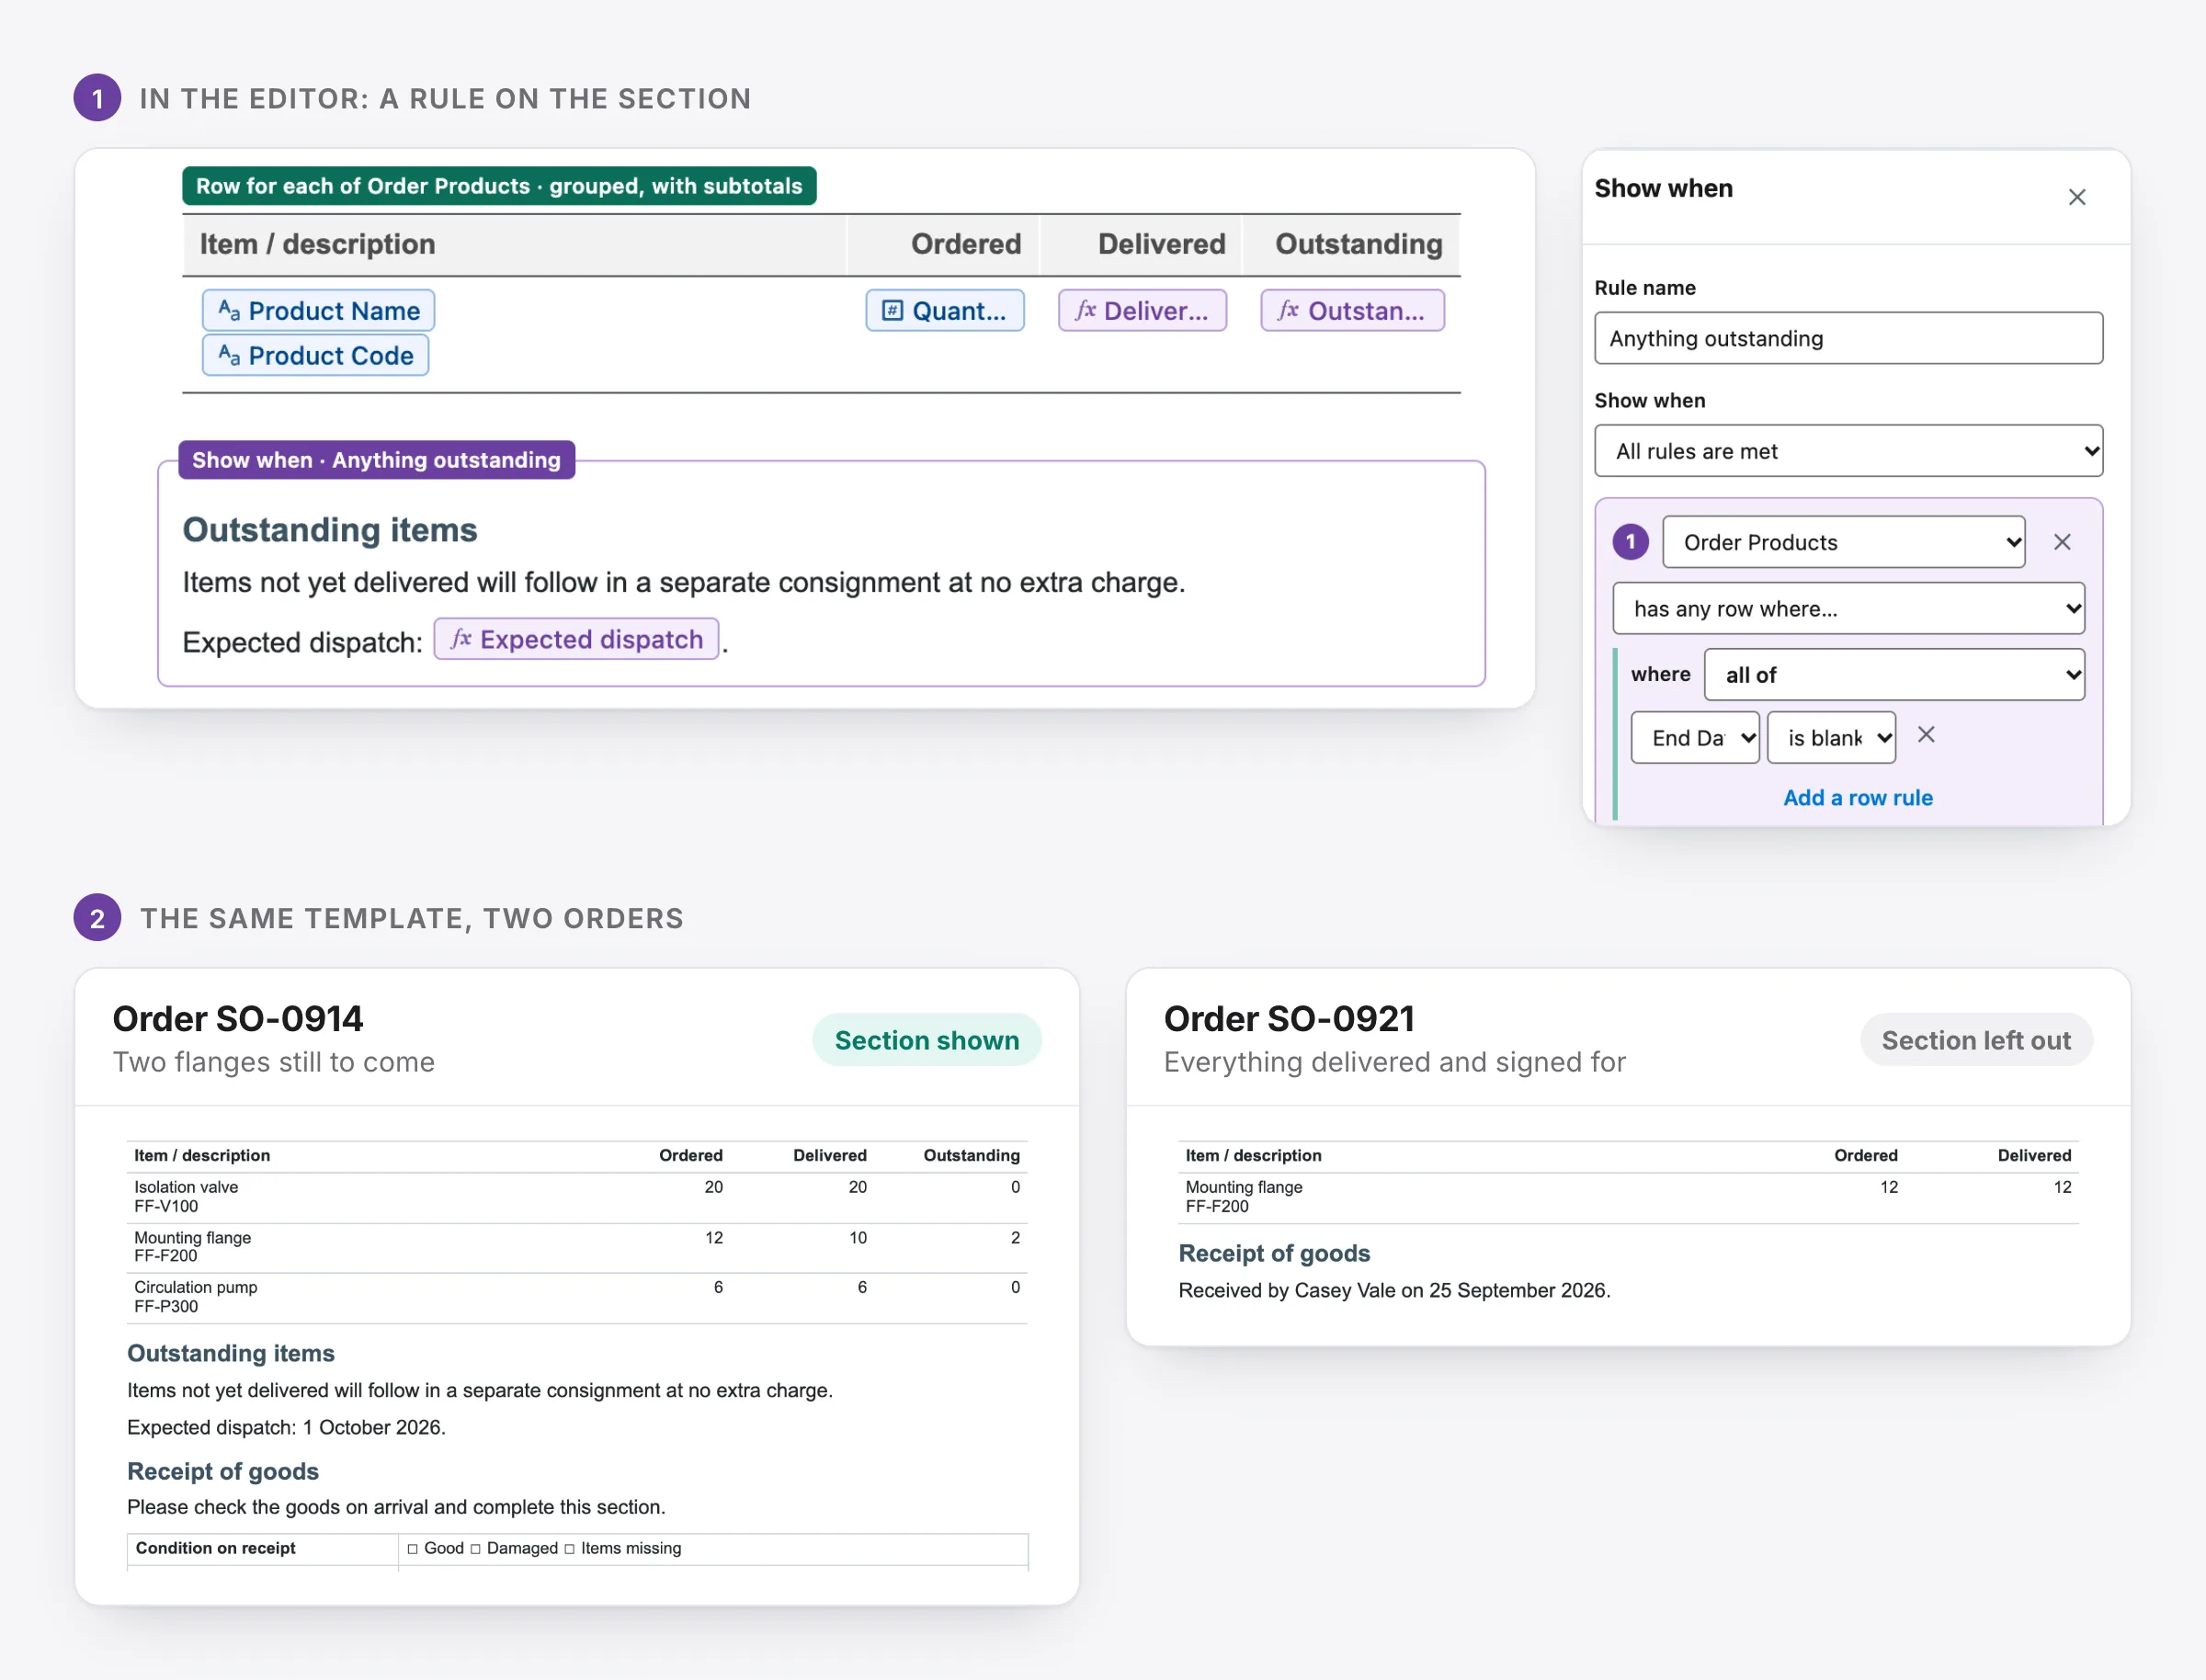The width and height of the screenshot is (2206, 1680).
Task: Close the Show when panel
Action: pyautogui.click(x=2076, y=197)
